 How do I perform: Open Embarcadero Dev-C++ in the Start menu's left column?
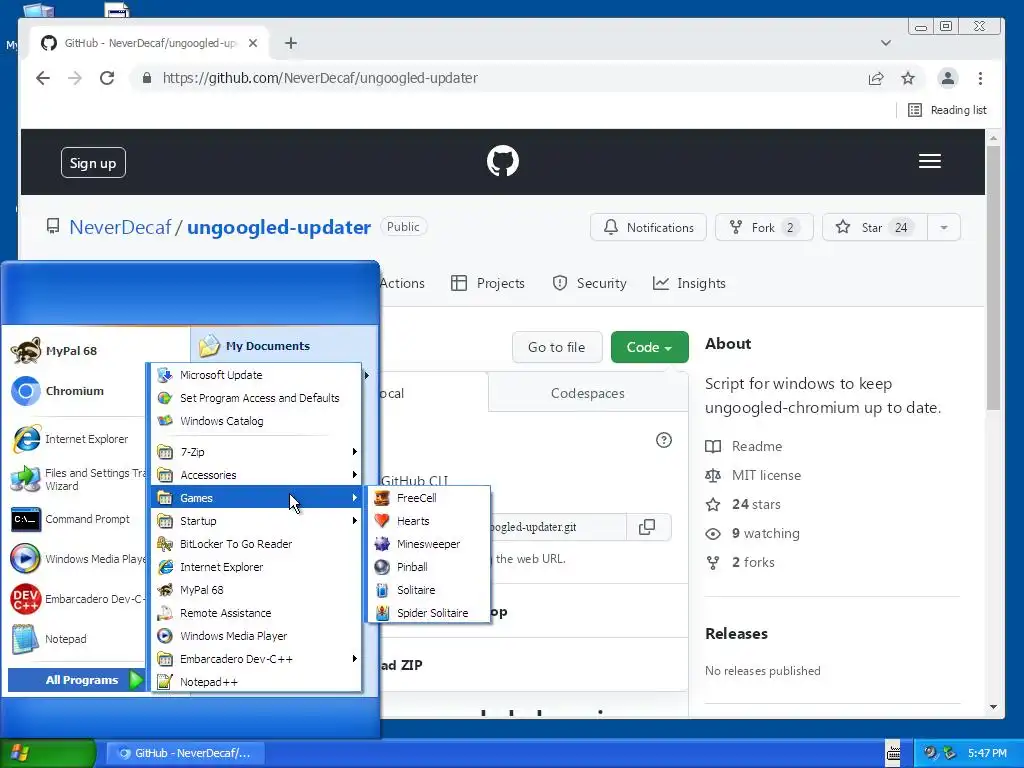[x=75, y=599]
